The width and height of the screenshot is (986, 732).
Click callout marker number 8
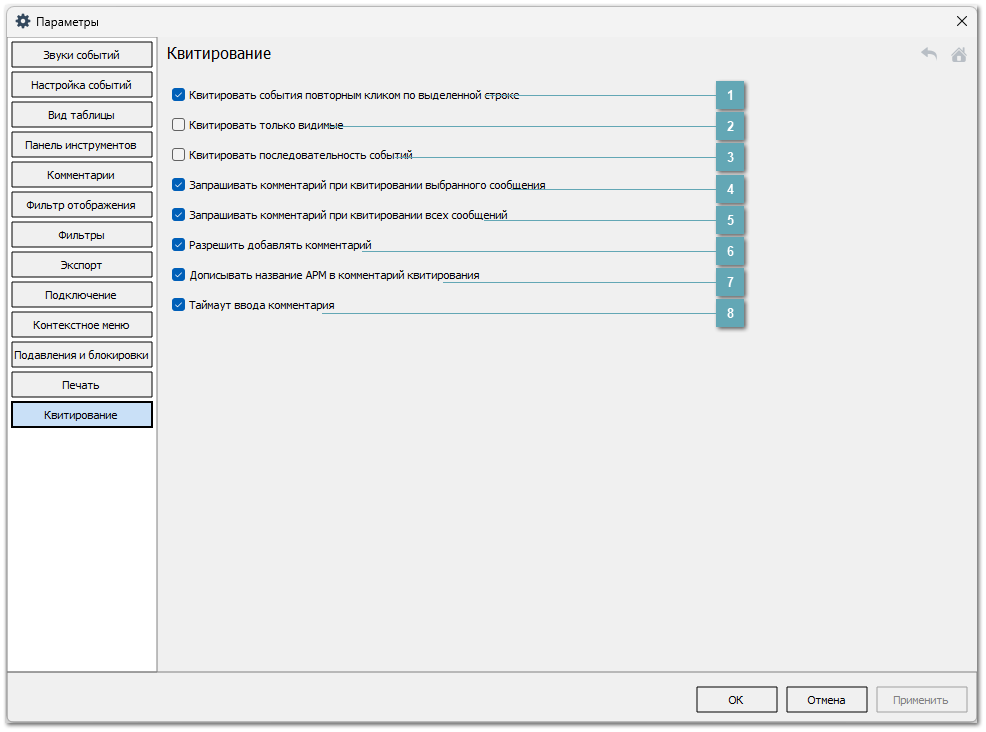click(x=730, y=313)
